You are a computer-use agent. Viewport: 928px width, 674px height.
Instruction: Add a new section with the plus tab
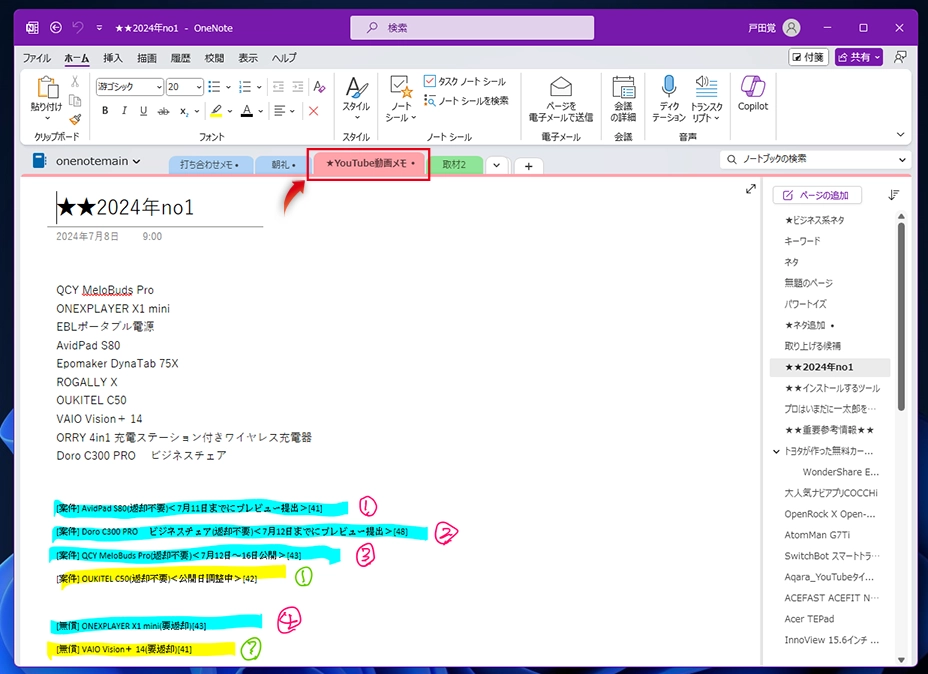[529, 166]
